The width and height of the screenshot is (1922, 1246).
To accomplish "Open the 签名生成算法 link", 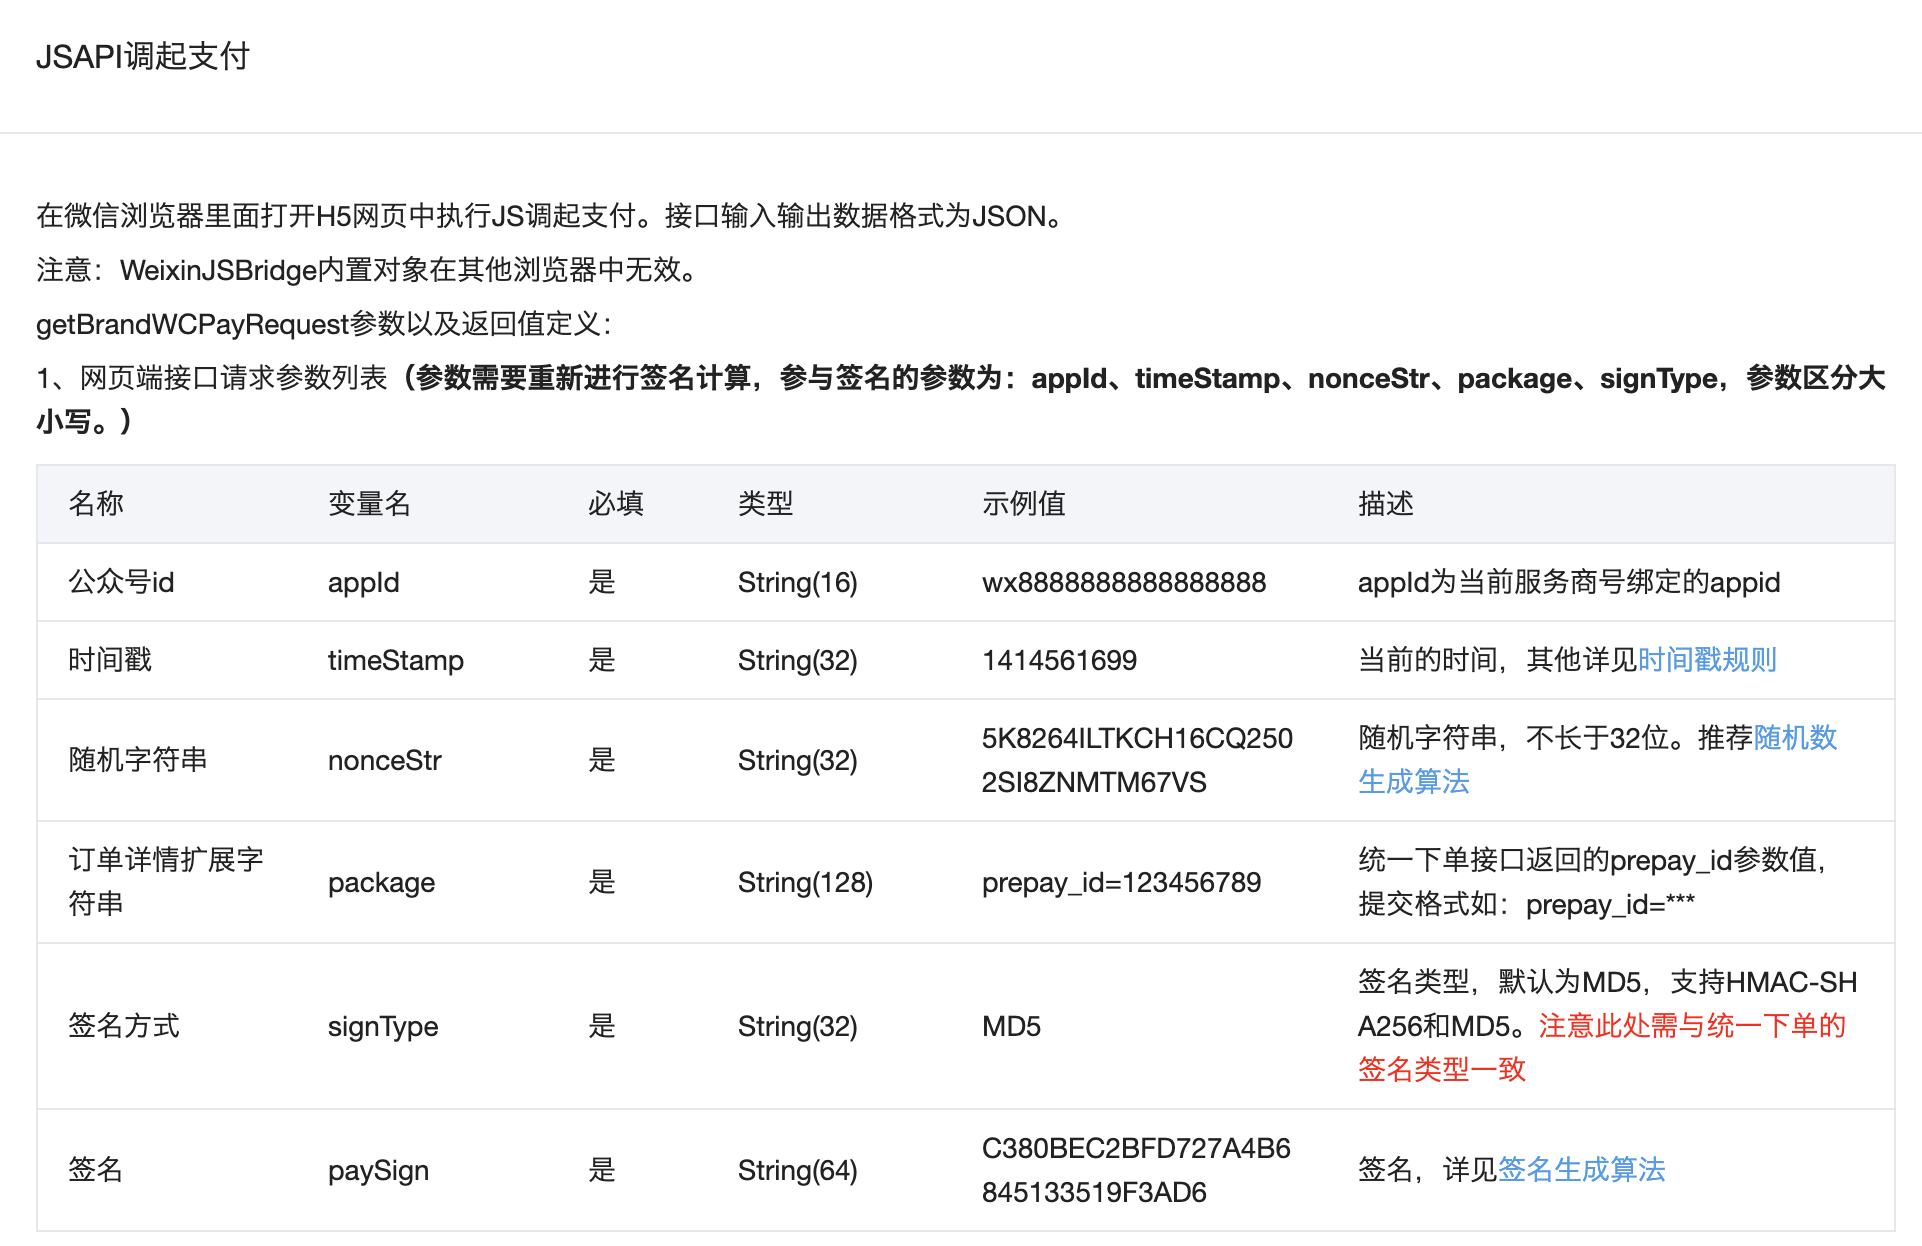I will pyautogui.click(x=1581, y=1169).
